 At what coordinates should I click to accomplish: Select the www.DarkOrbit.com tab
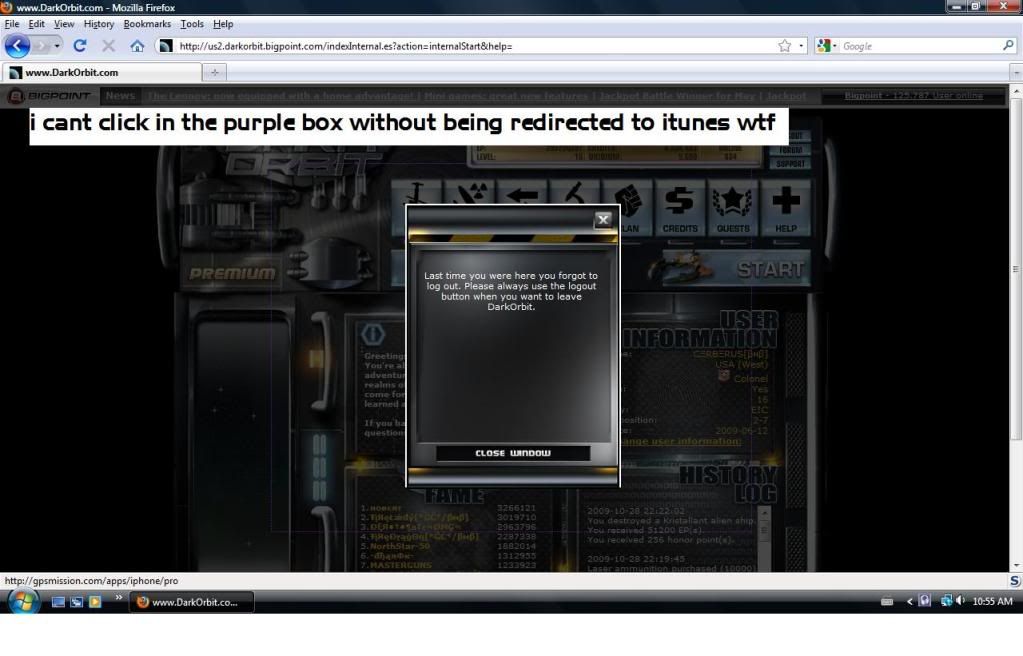100,72
